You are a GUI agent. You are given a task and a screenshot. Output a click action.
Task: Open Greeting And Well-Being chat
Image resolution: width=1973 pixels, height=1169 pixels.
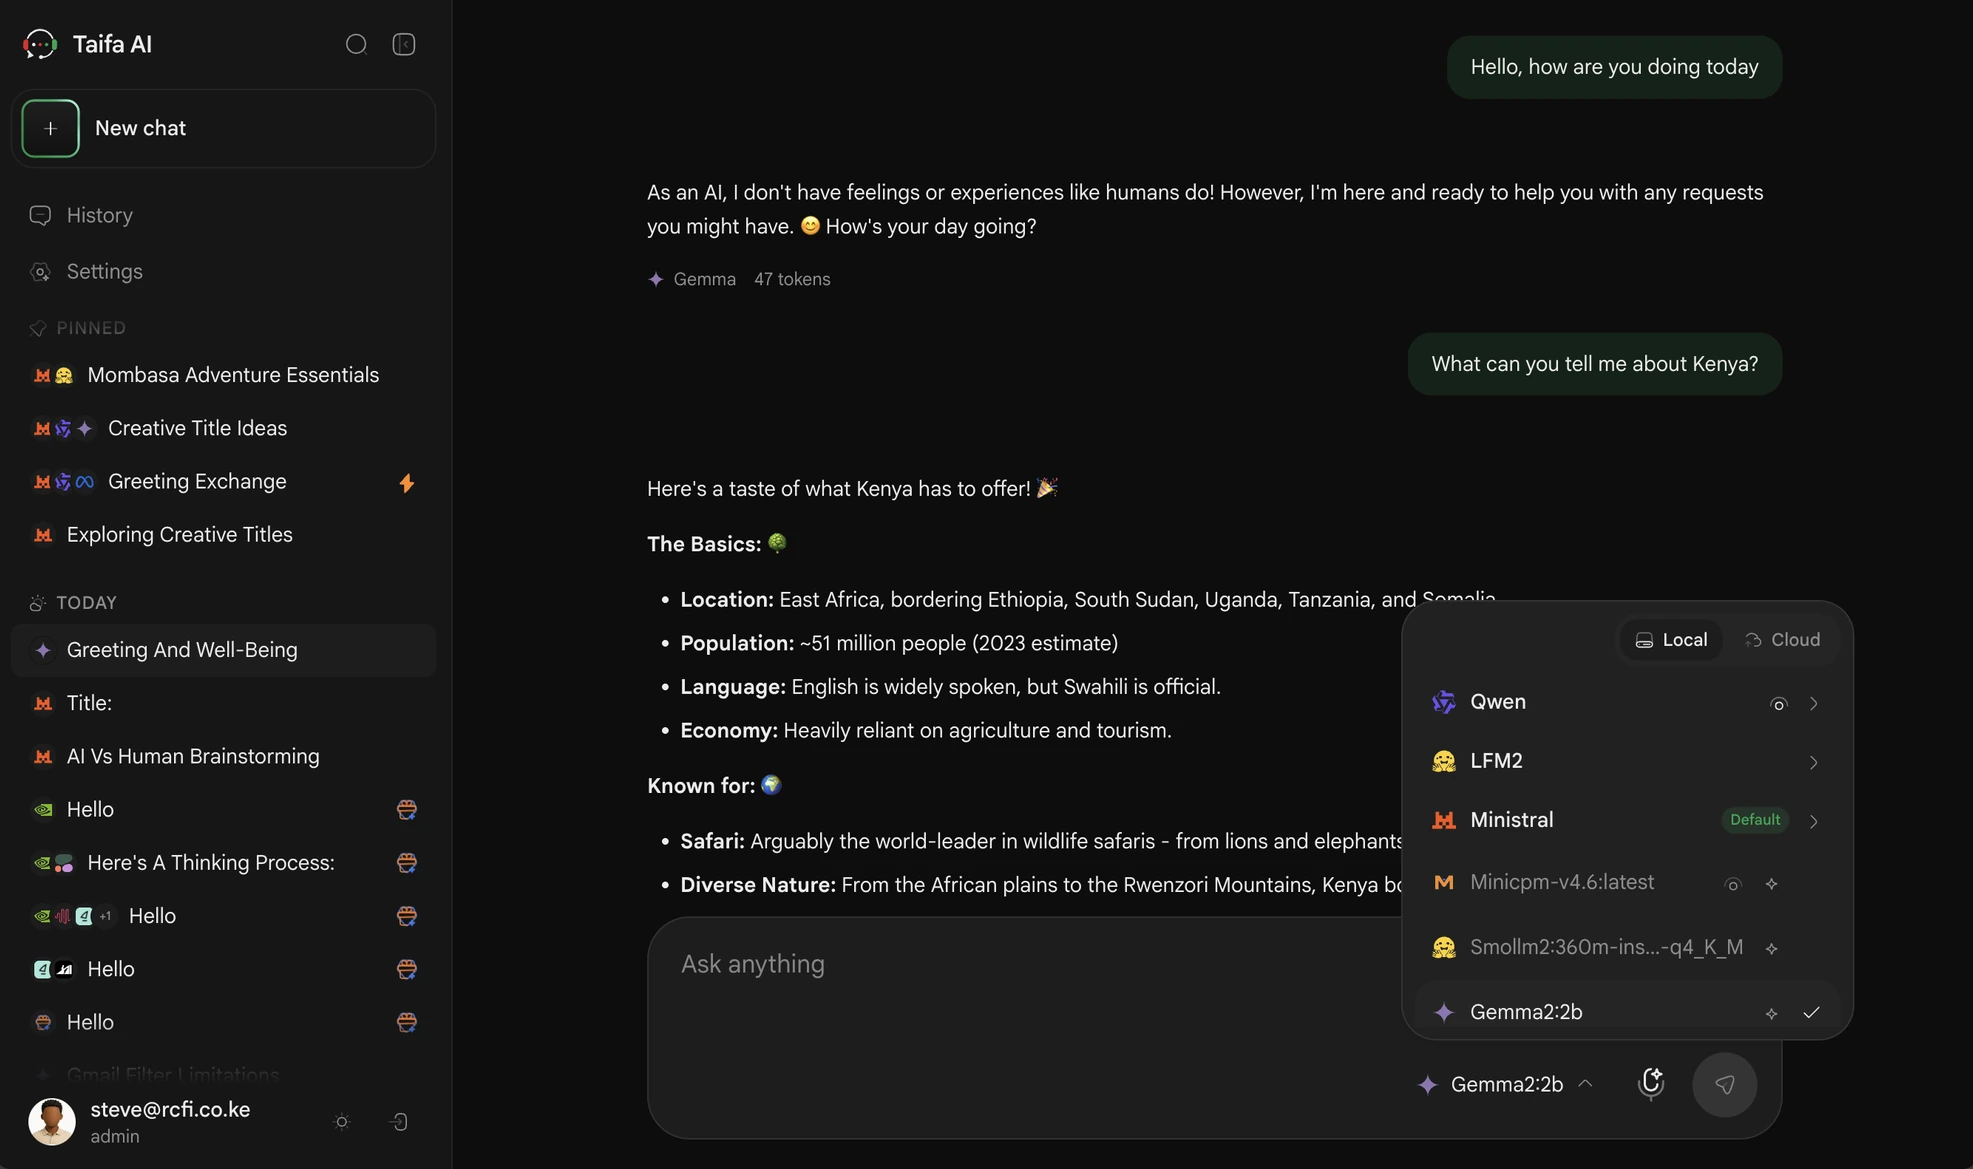pos(223,650)
